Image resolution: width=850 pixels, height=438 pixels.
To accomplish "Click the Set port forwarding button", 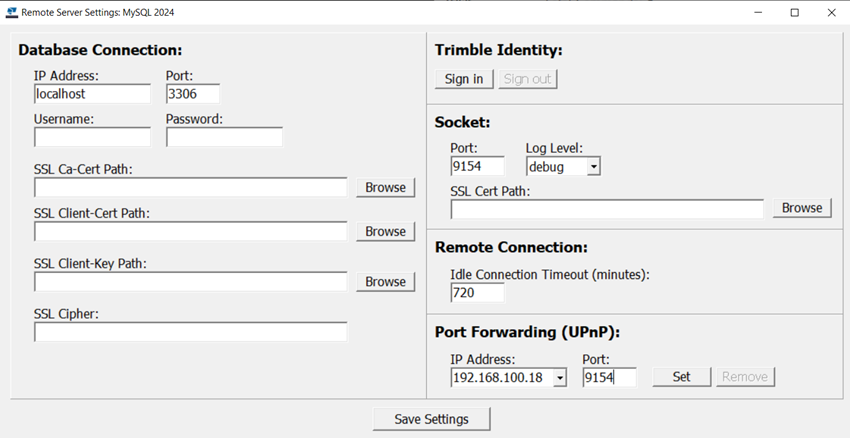I will tap(681, 377).
